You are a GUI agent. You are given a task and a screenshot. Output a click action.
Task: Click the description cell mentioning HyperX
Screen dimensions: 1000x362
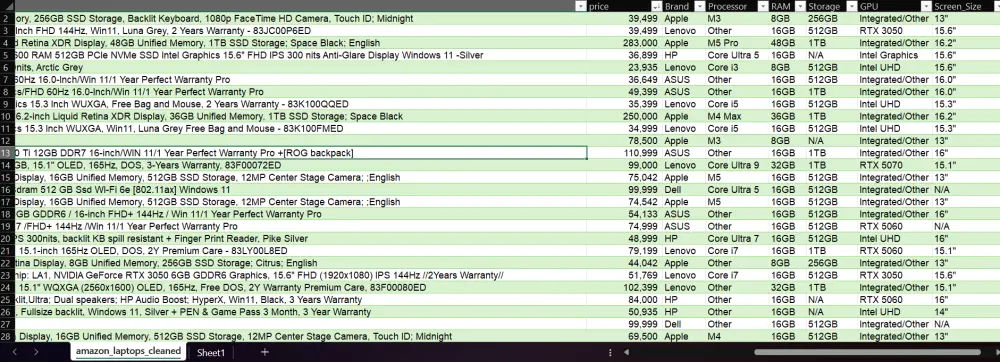click(x=300, y=300)
